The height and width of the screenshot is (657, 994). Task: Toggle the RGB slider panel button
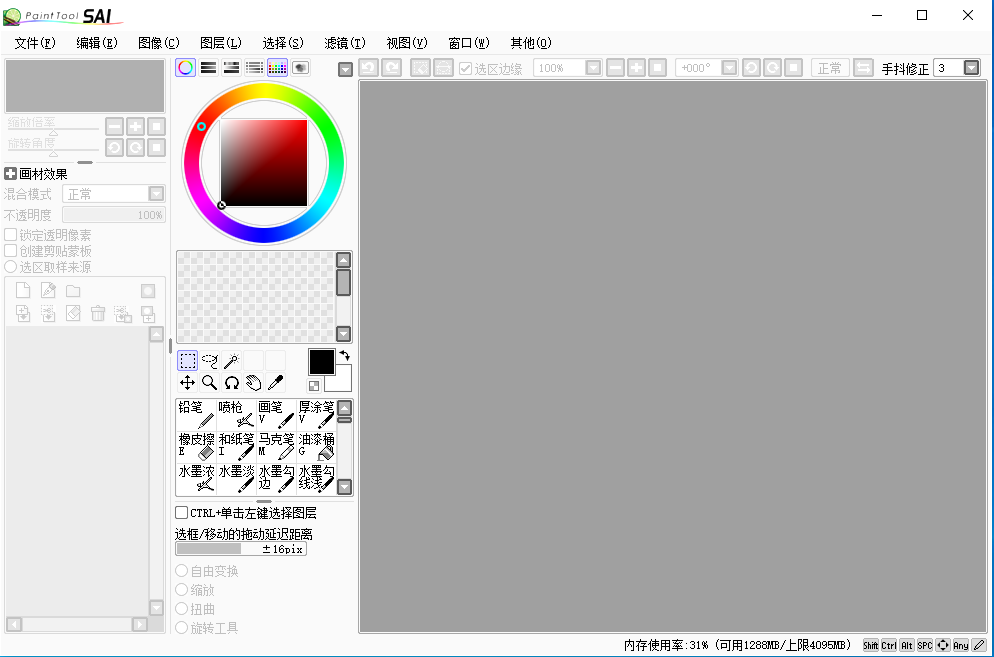pyautogui.click(x=209, y=68)
